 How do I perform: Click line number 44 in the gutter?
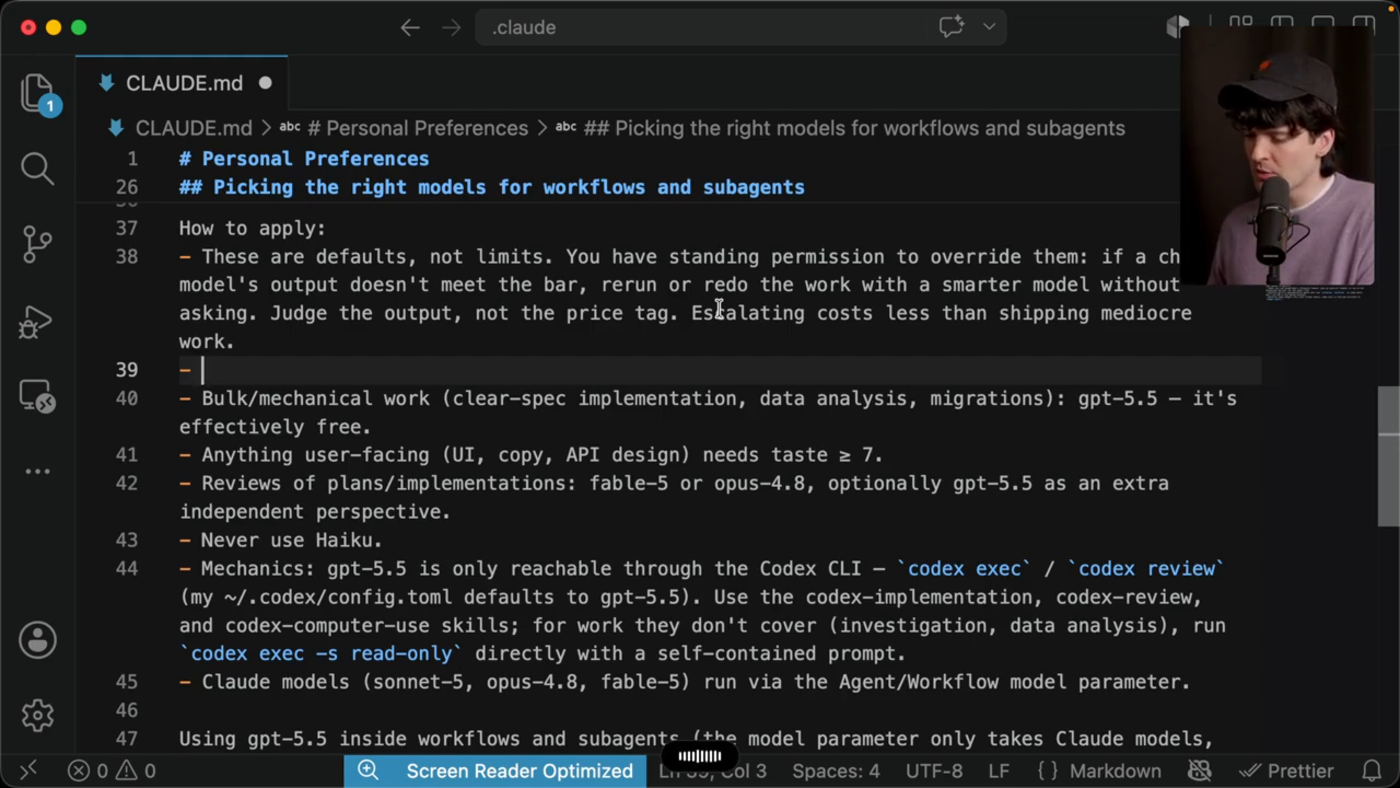(x=126, y=569)
